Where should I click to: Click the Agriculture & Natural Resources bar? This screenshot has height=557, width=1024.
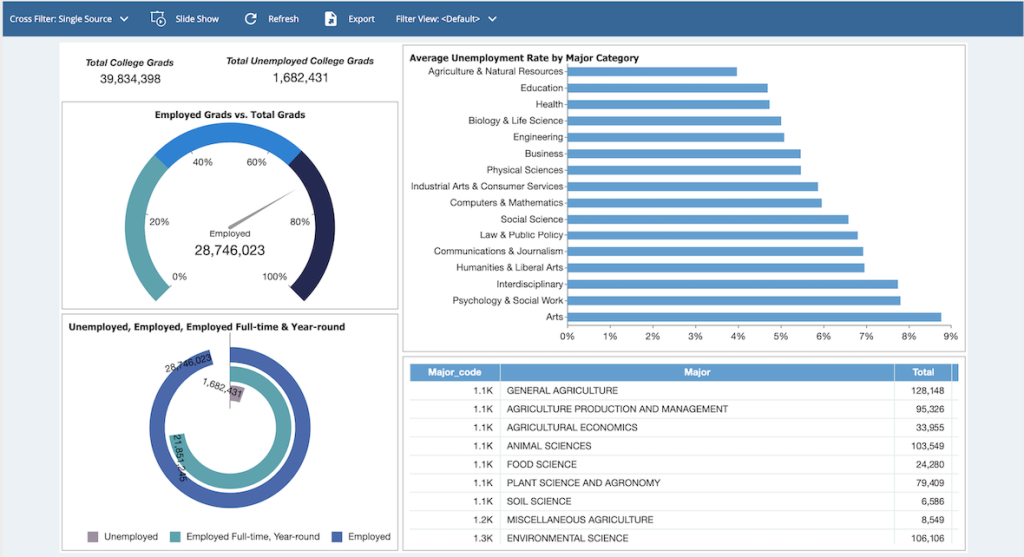[x=652, y=72]
